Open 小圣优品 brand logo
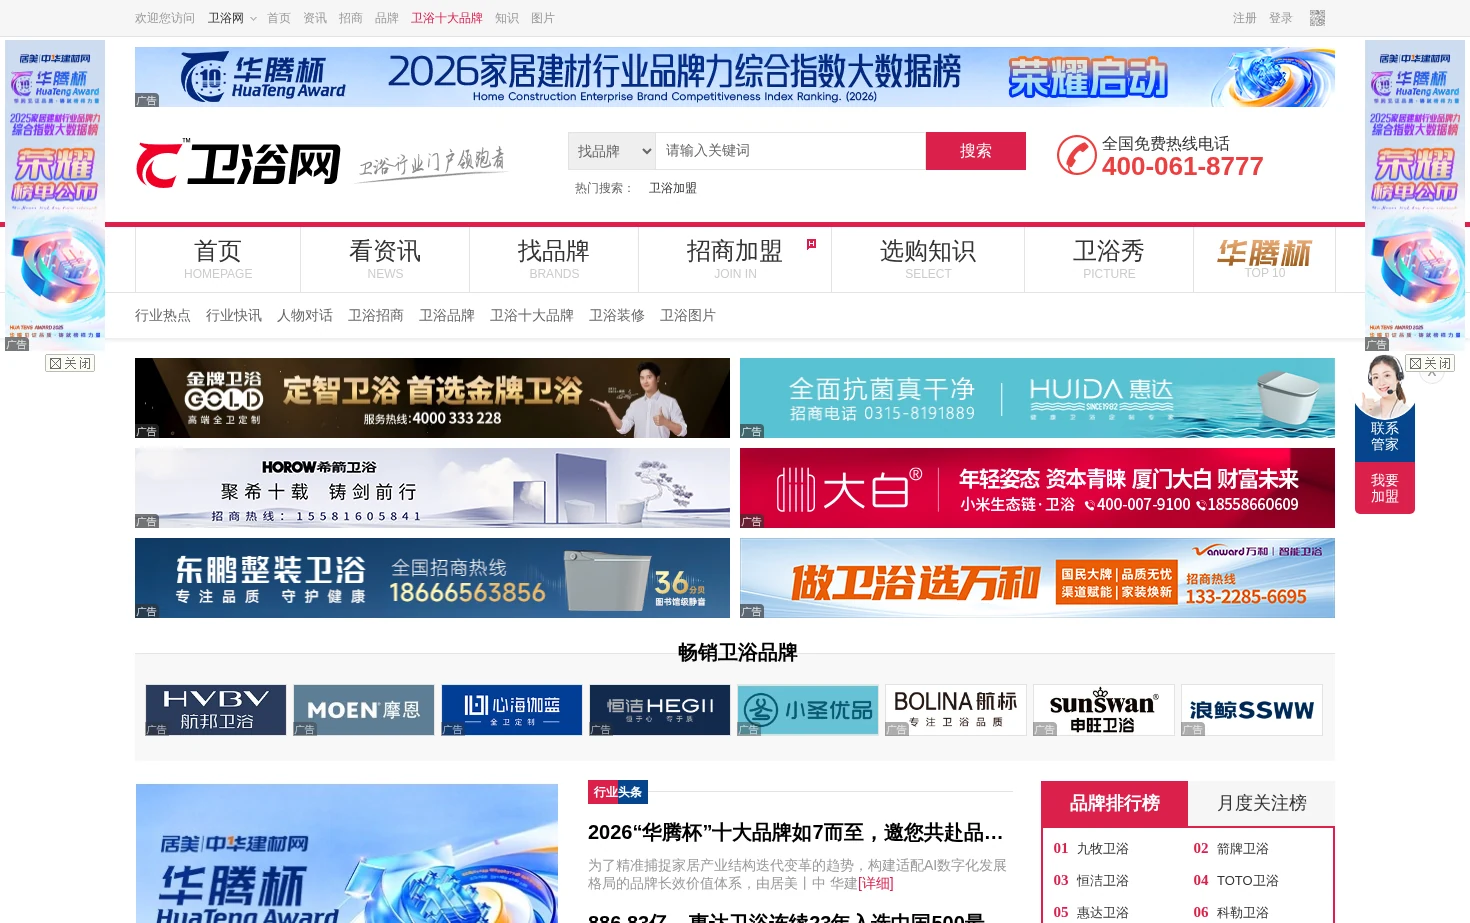The width and height of the screenshot is (1470, 923). 808,710
